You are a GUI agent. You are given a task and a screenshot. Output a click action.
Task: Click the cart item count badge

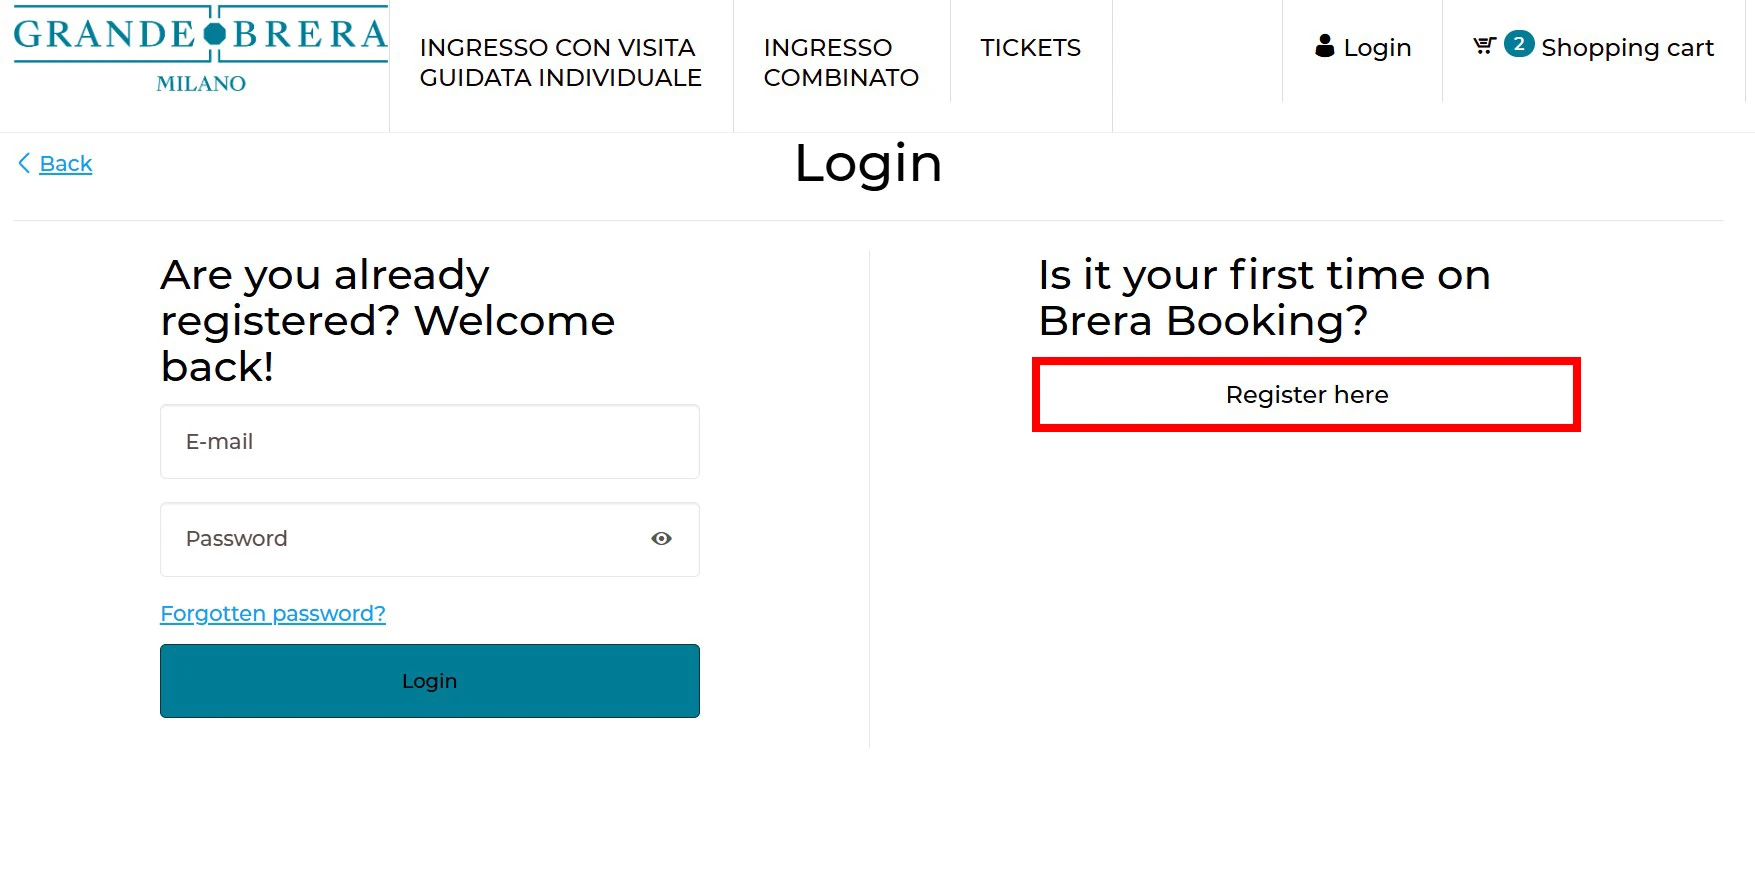[x=1519, y=44]
